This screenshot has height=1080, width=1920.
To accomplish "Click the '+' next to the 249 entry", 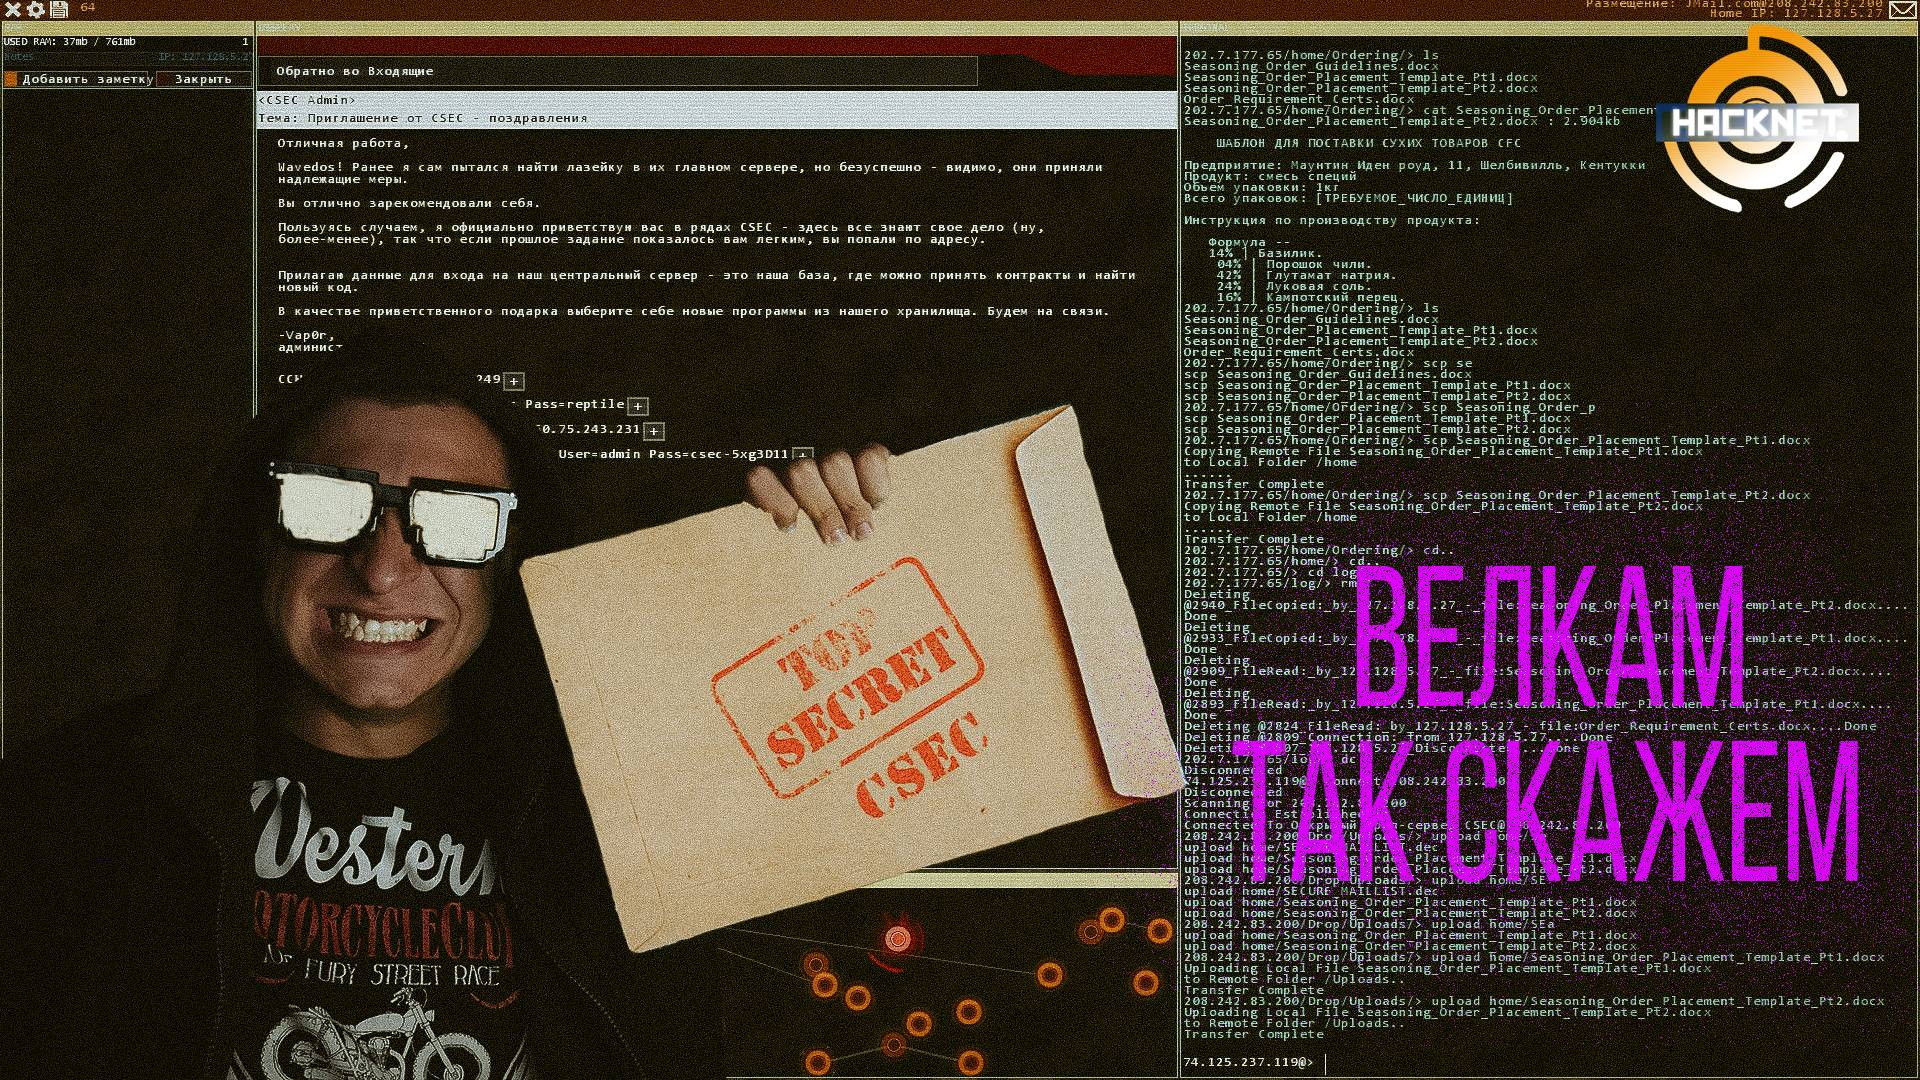I will (x=512, y=381).
